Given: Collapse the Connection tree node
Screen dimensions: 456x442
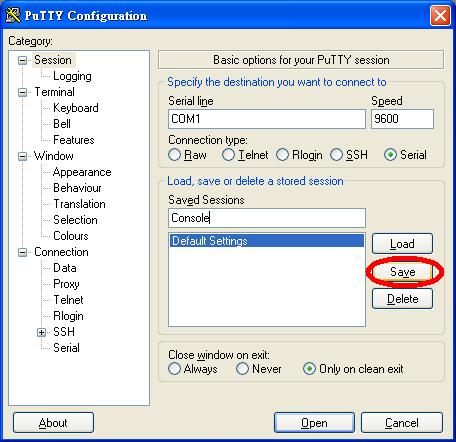Looking at the screenshot, I should [x=22, y=252].
